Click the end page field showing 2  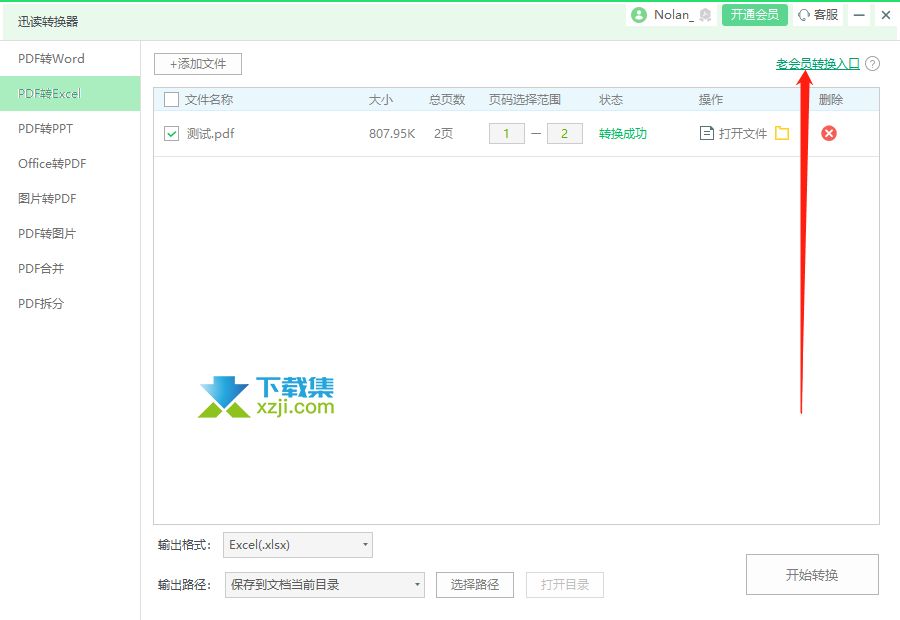tap(565, 133)
